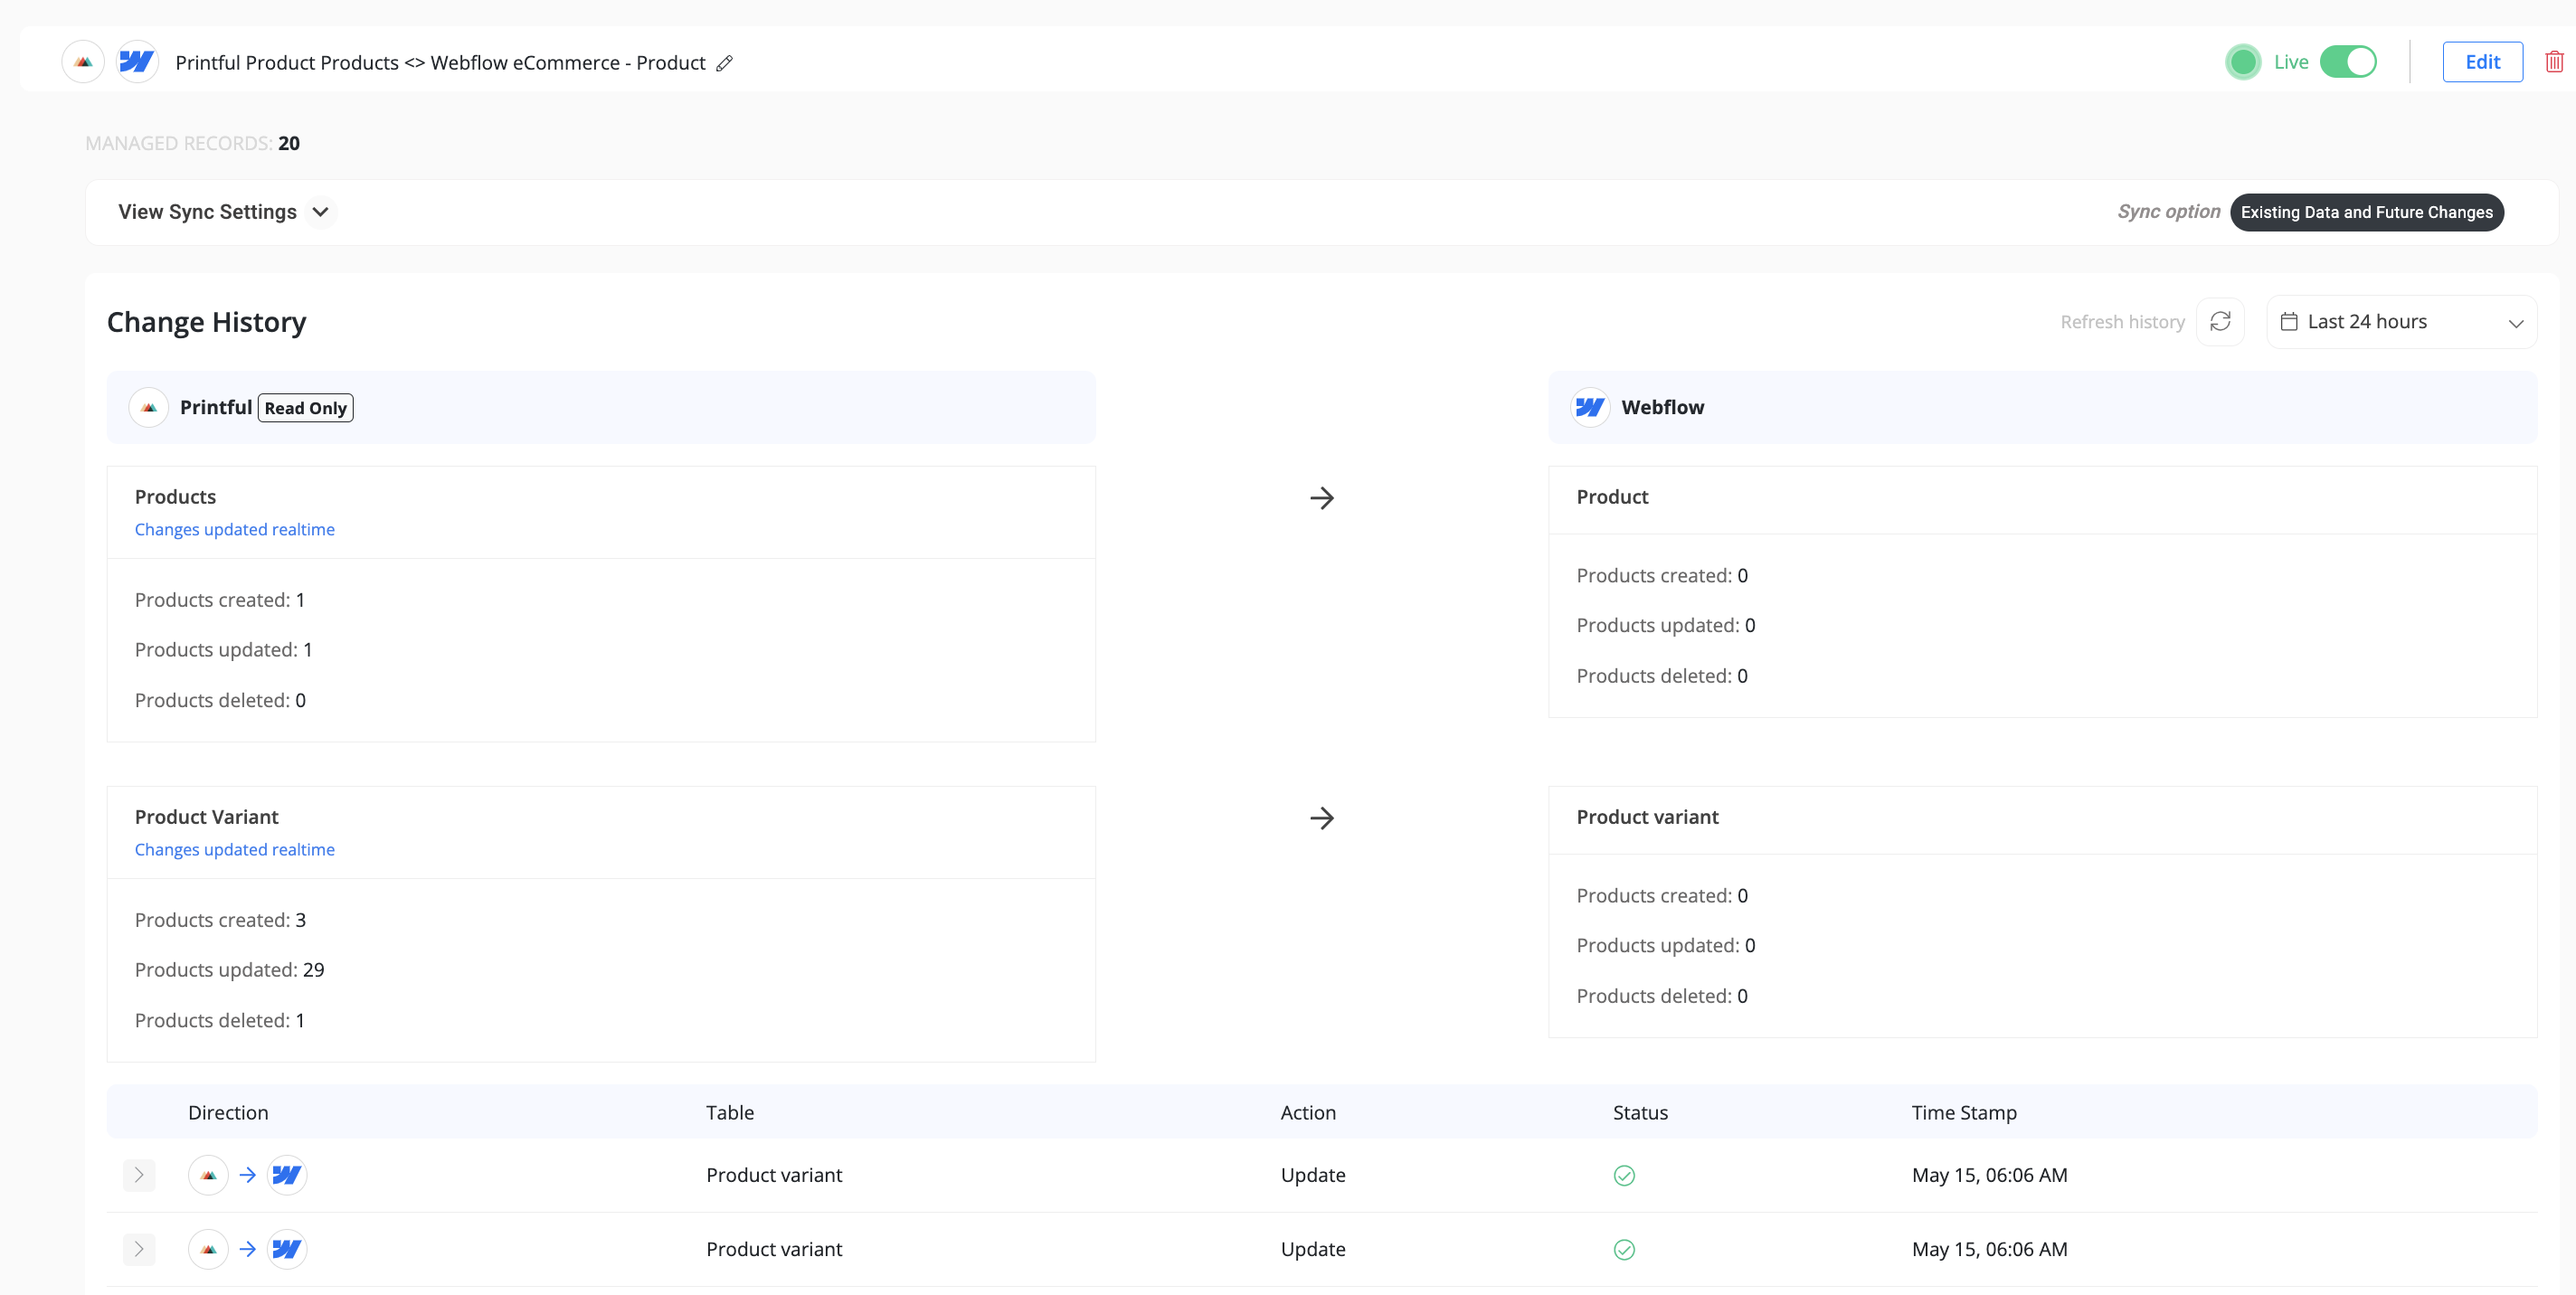Click the green Live status indicator dot

point(2243,62)
